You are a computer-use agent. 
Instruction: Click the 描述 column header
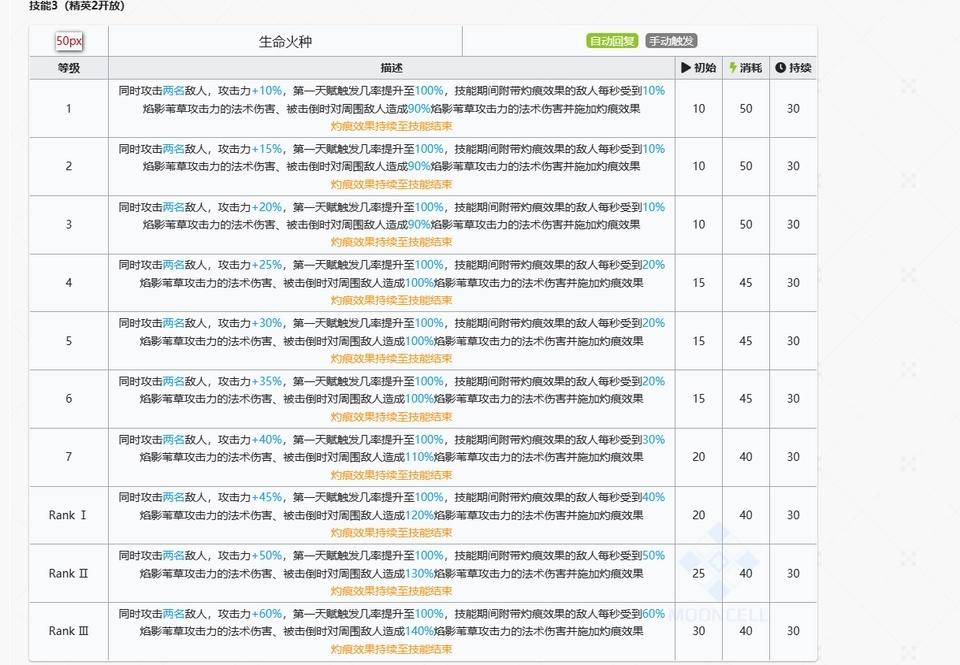391,68
